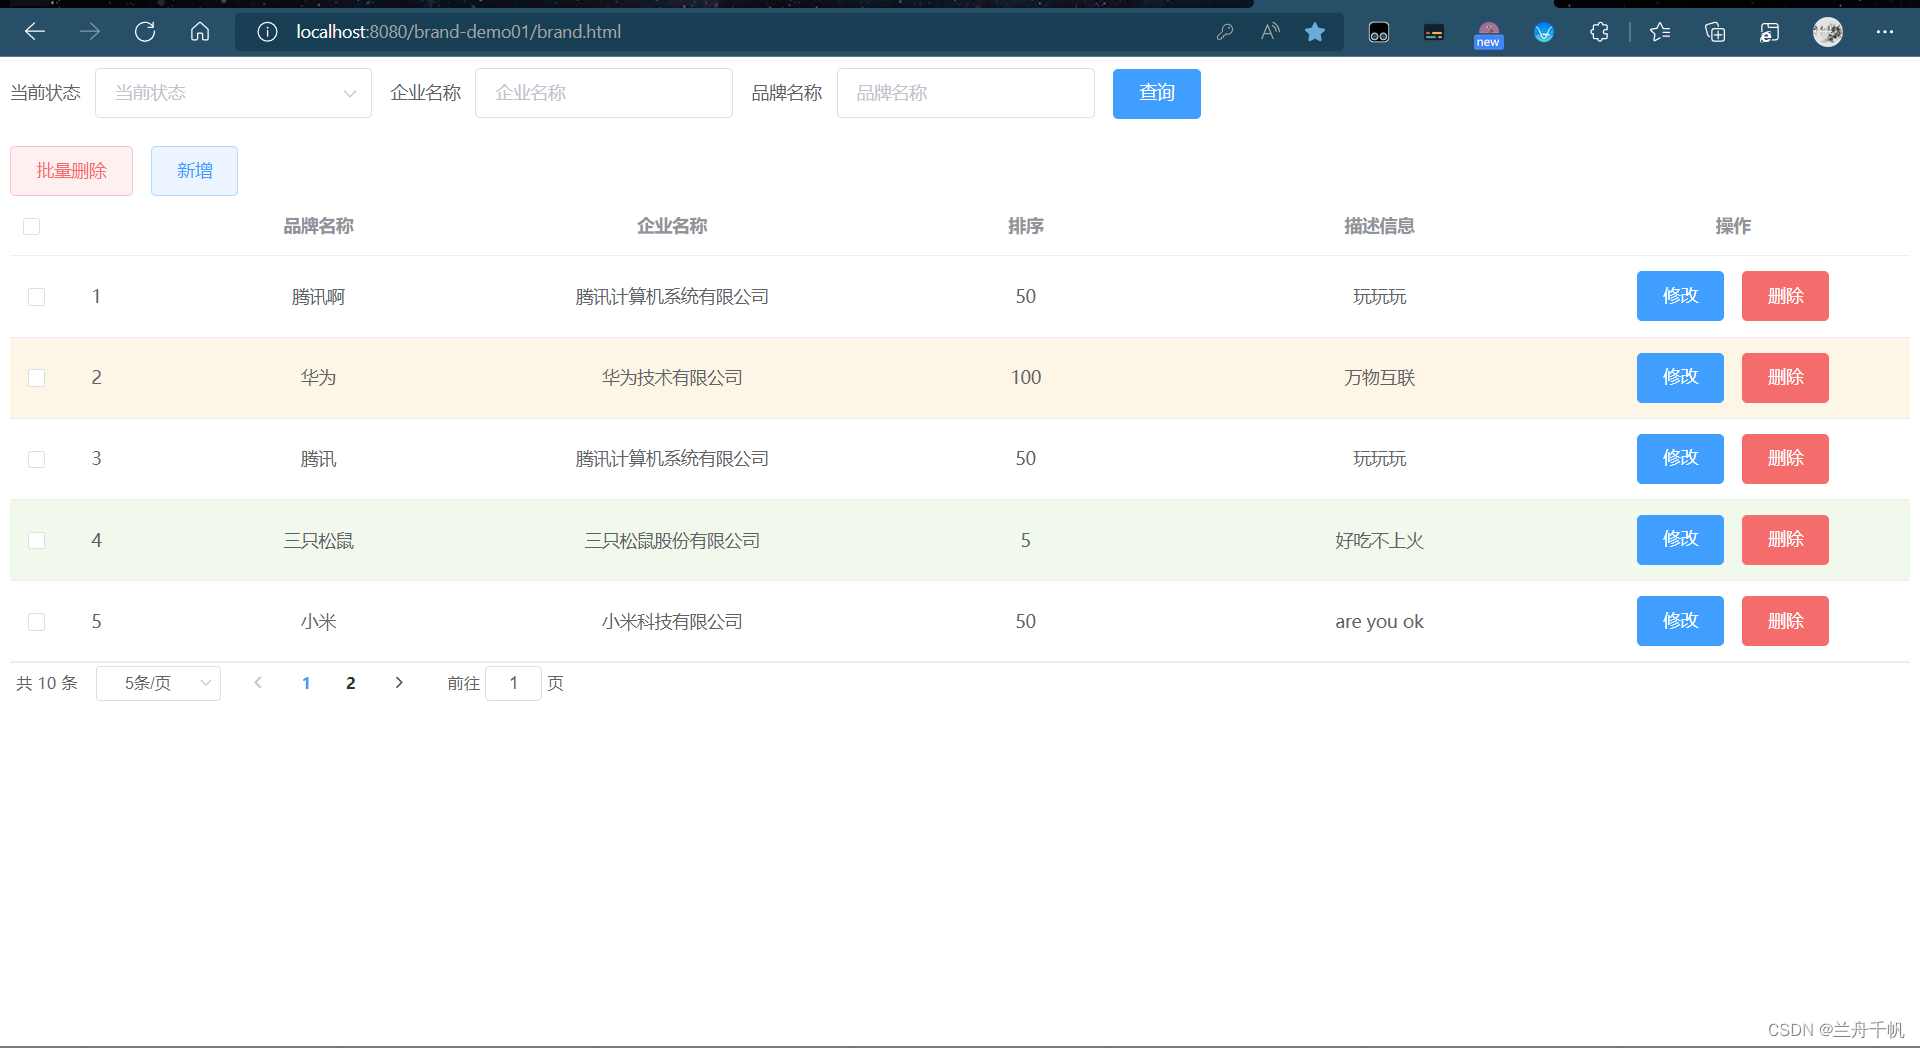Focus the 前往 page jump input

(513, 683)
